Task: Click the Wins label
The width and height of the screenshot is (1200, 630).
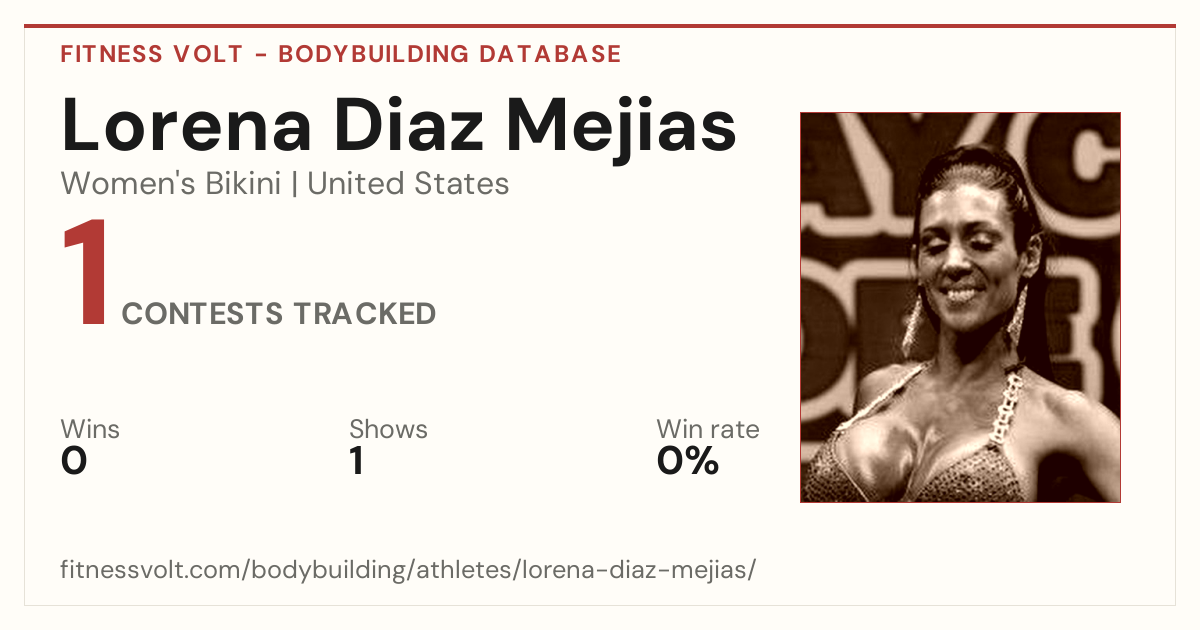Action: (x=90, y=430)
